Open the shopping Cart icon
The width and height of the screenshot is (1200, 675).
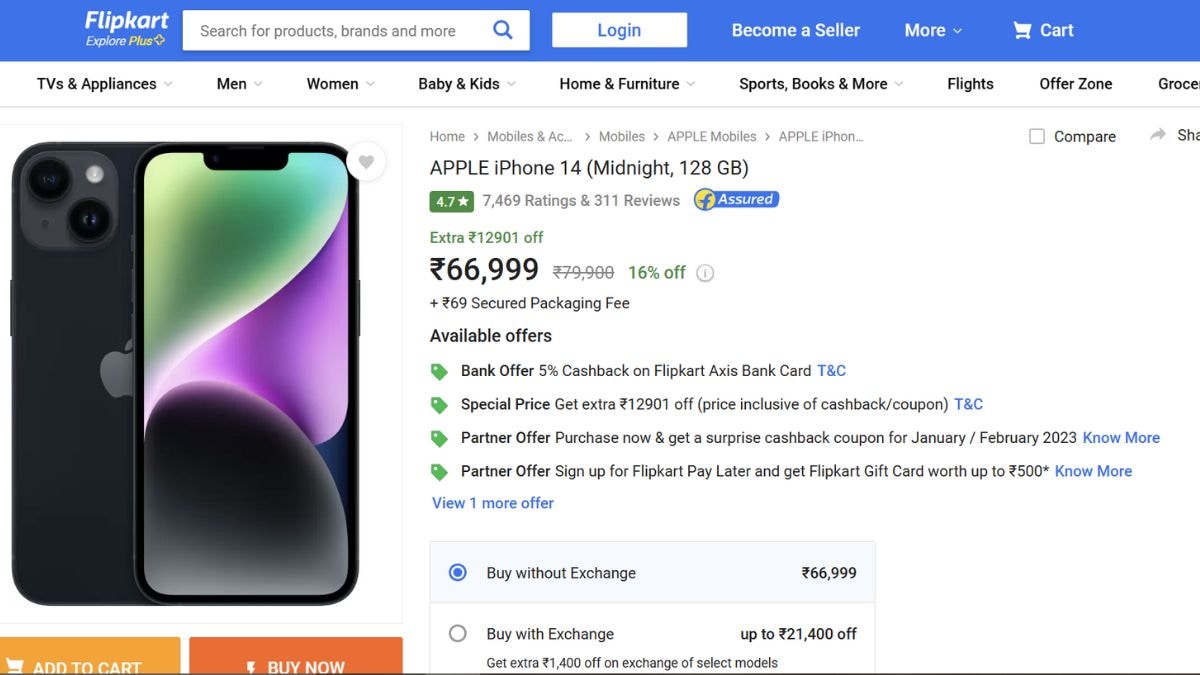[x=1022, y=30]
